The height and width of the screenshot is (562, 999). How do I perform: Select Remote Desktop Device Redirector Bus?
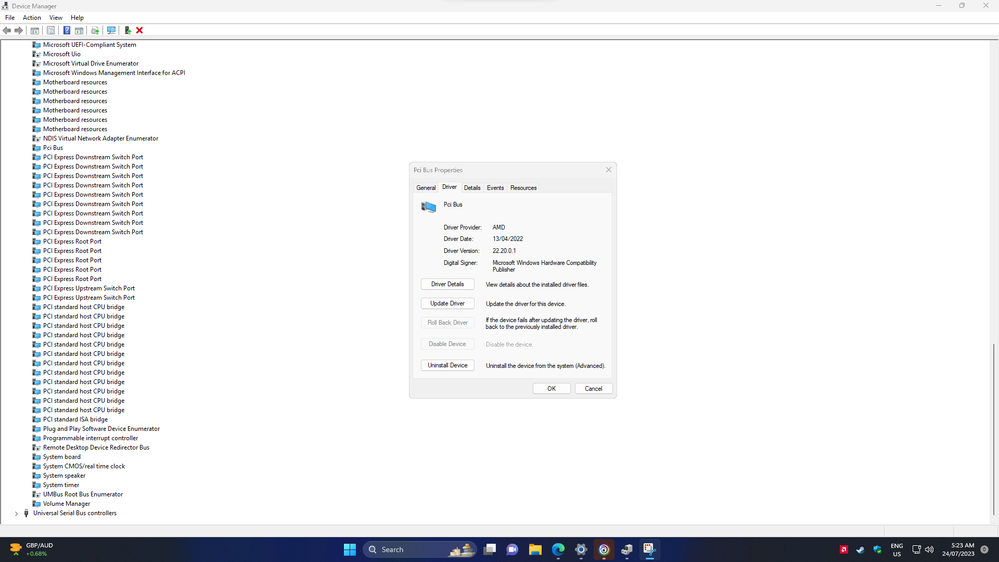pos(96,447)
